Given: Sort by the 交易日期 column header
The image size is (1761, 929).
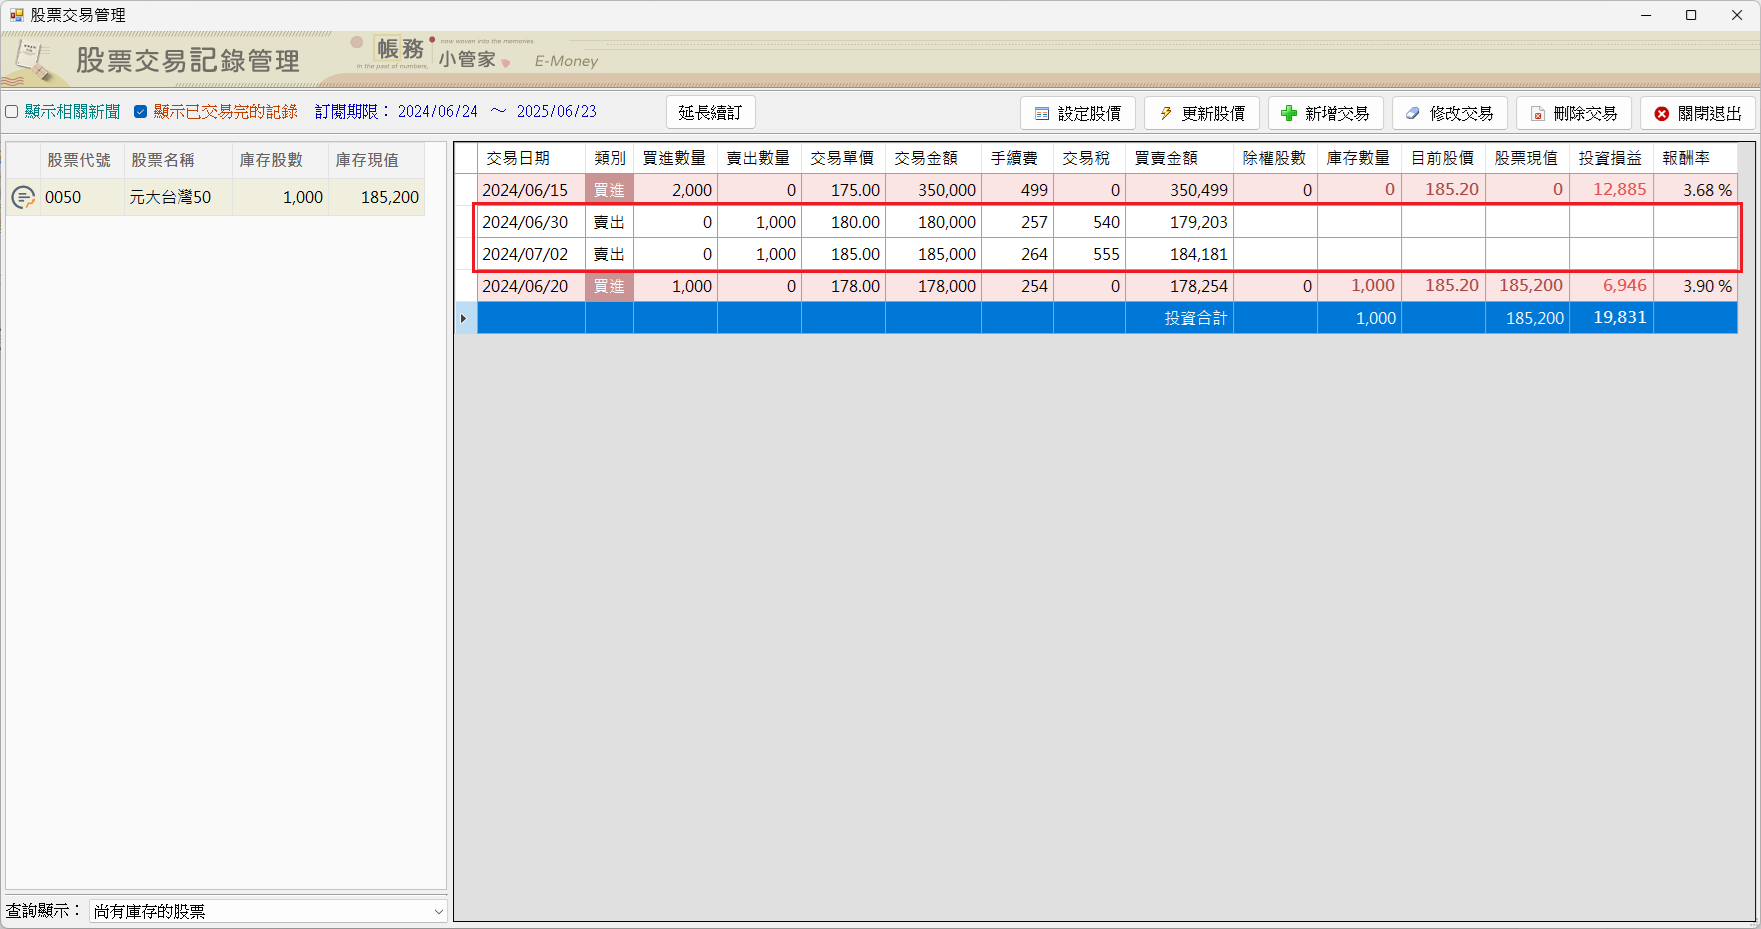Looking at the screenshot, I should (531, 158).
